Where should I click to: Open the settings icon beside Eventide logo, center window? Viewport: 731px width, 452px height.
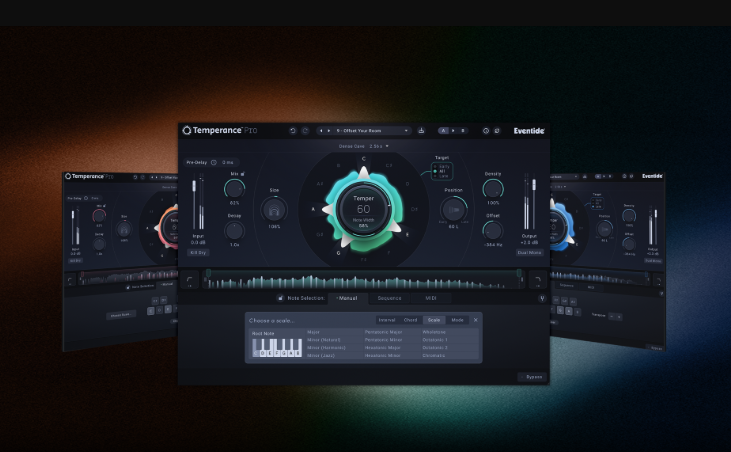point(497,131)
